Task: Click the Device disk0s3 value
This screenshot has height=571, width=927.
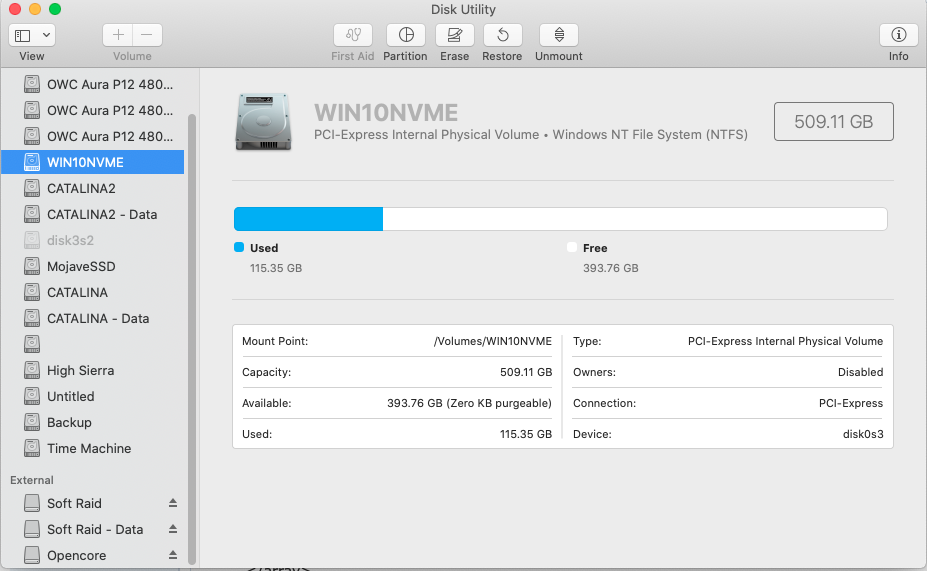Action: 863,434
